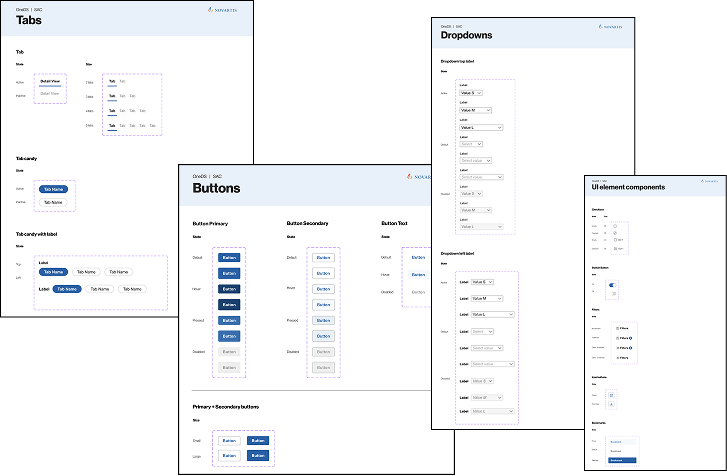Viewport: 727px width, 476px height.
Task: Click the secondary Button beside the Pressed label
Action: coord(323,321)
